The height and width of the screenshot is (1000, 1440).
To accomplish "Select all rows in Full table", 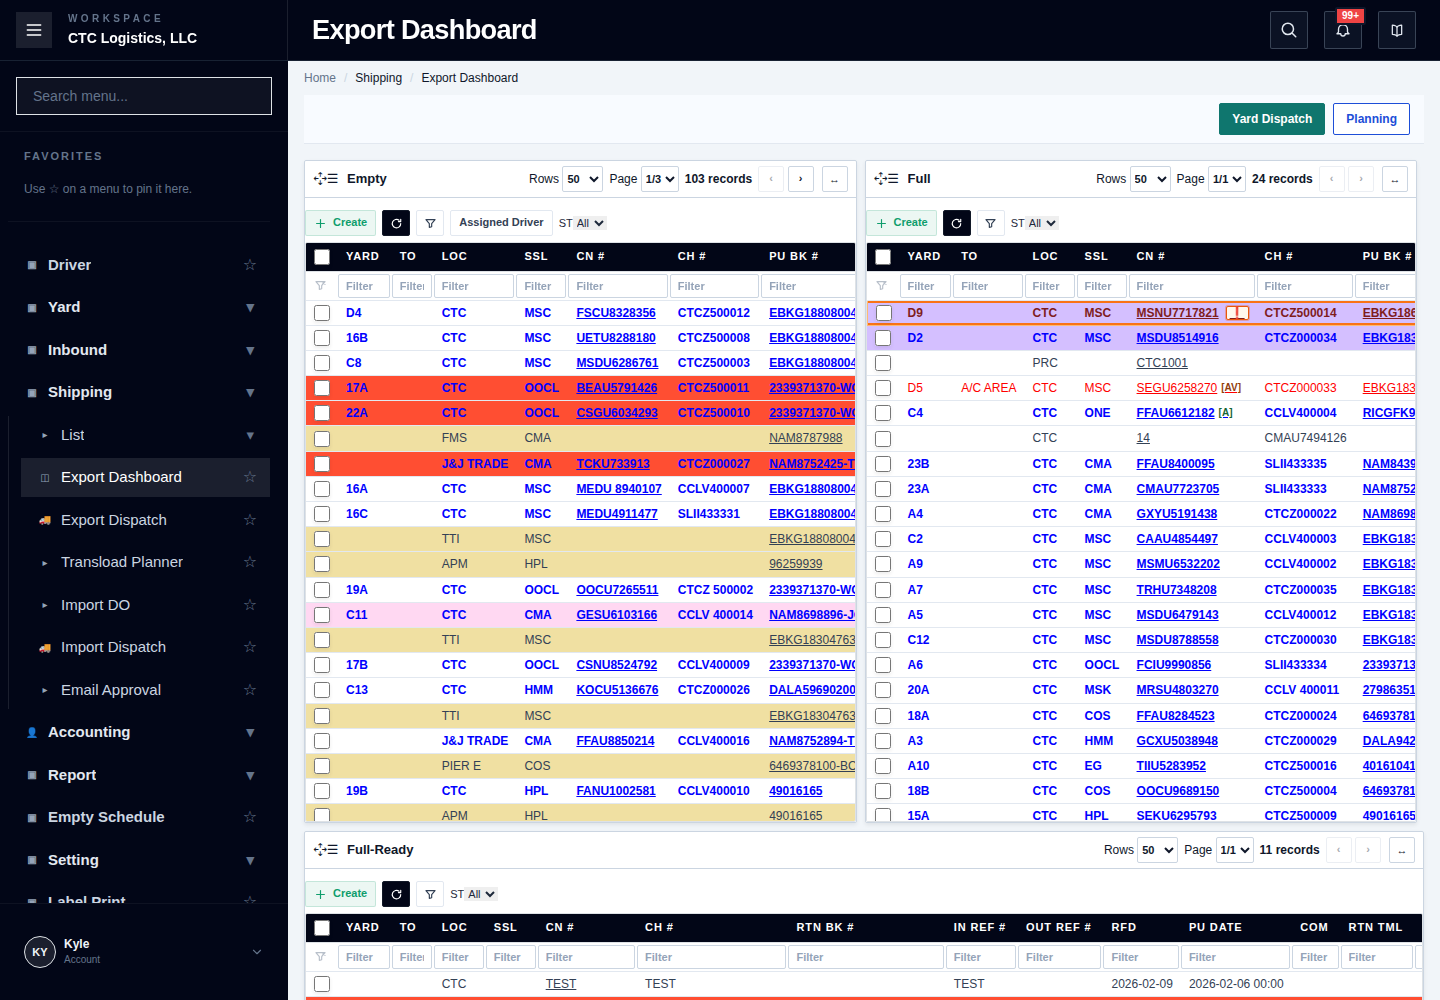I will click(x=883, y=257).
